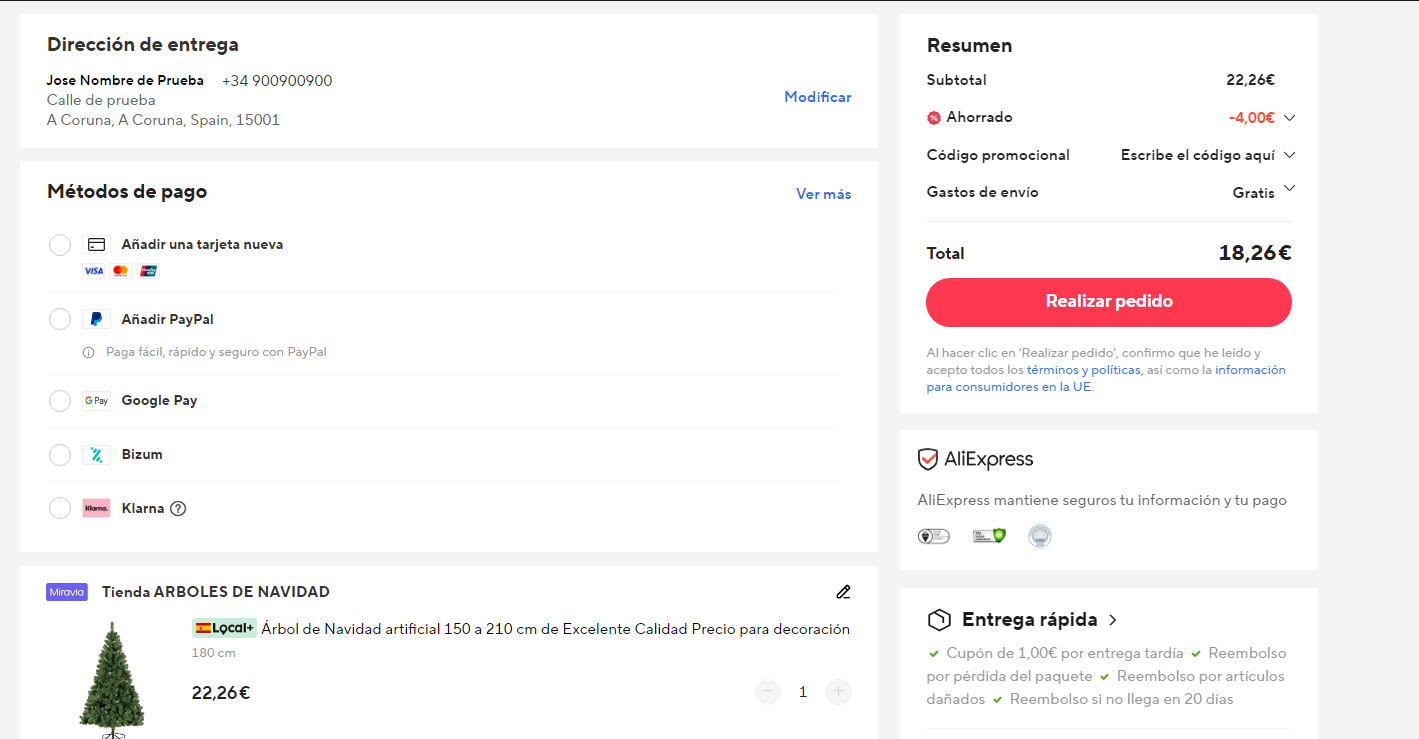Click the Total amount 18,26€
Screen dimensions: 1419x739
coord(1255,253)
